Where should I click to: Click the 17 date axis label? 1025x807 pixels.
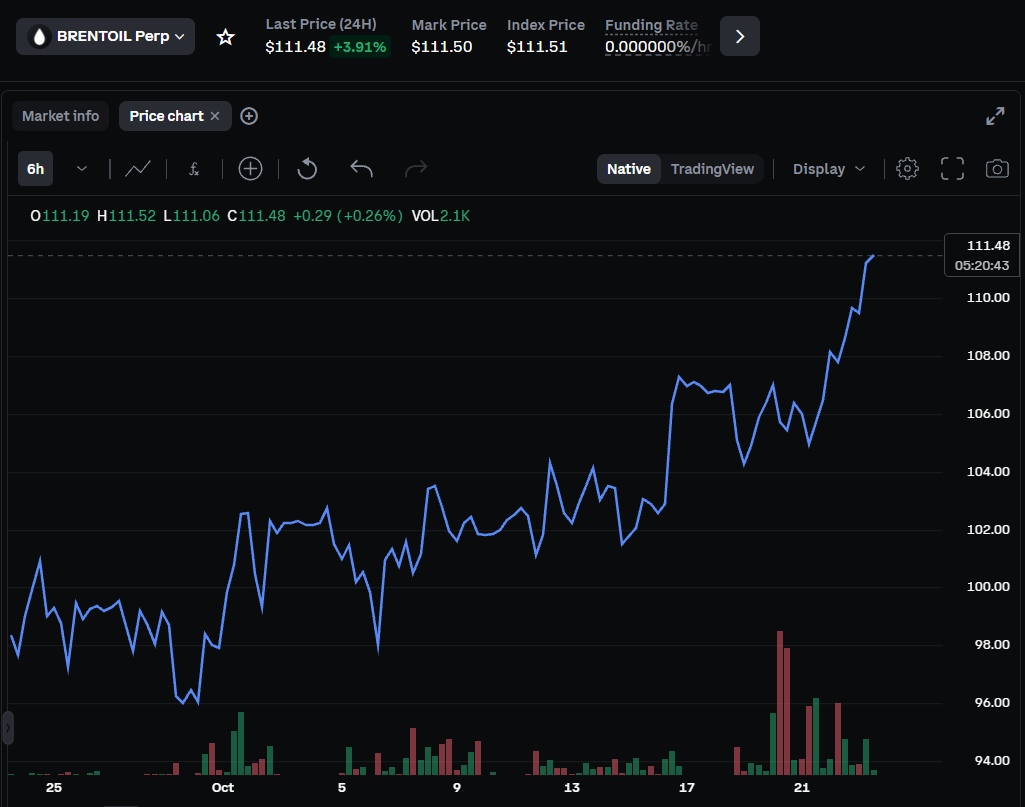(x=686, y=787)
